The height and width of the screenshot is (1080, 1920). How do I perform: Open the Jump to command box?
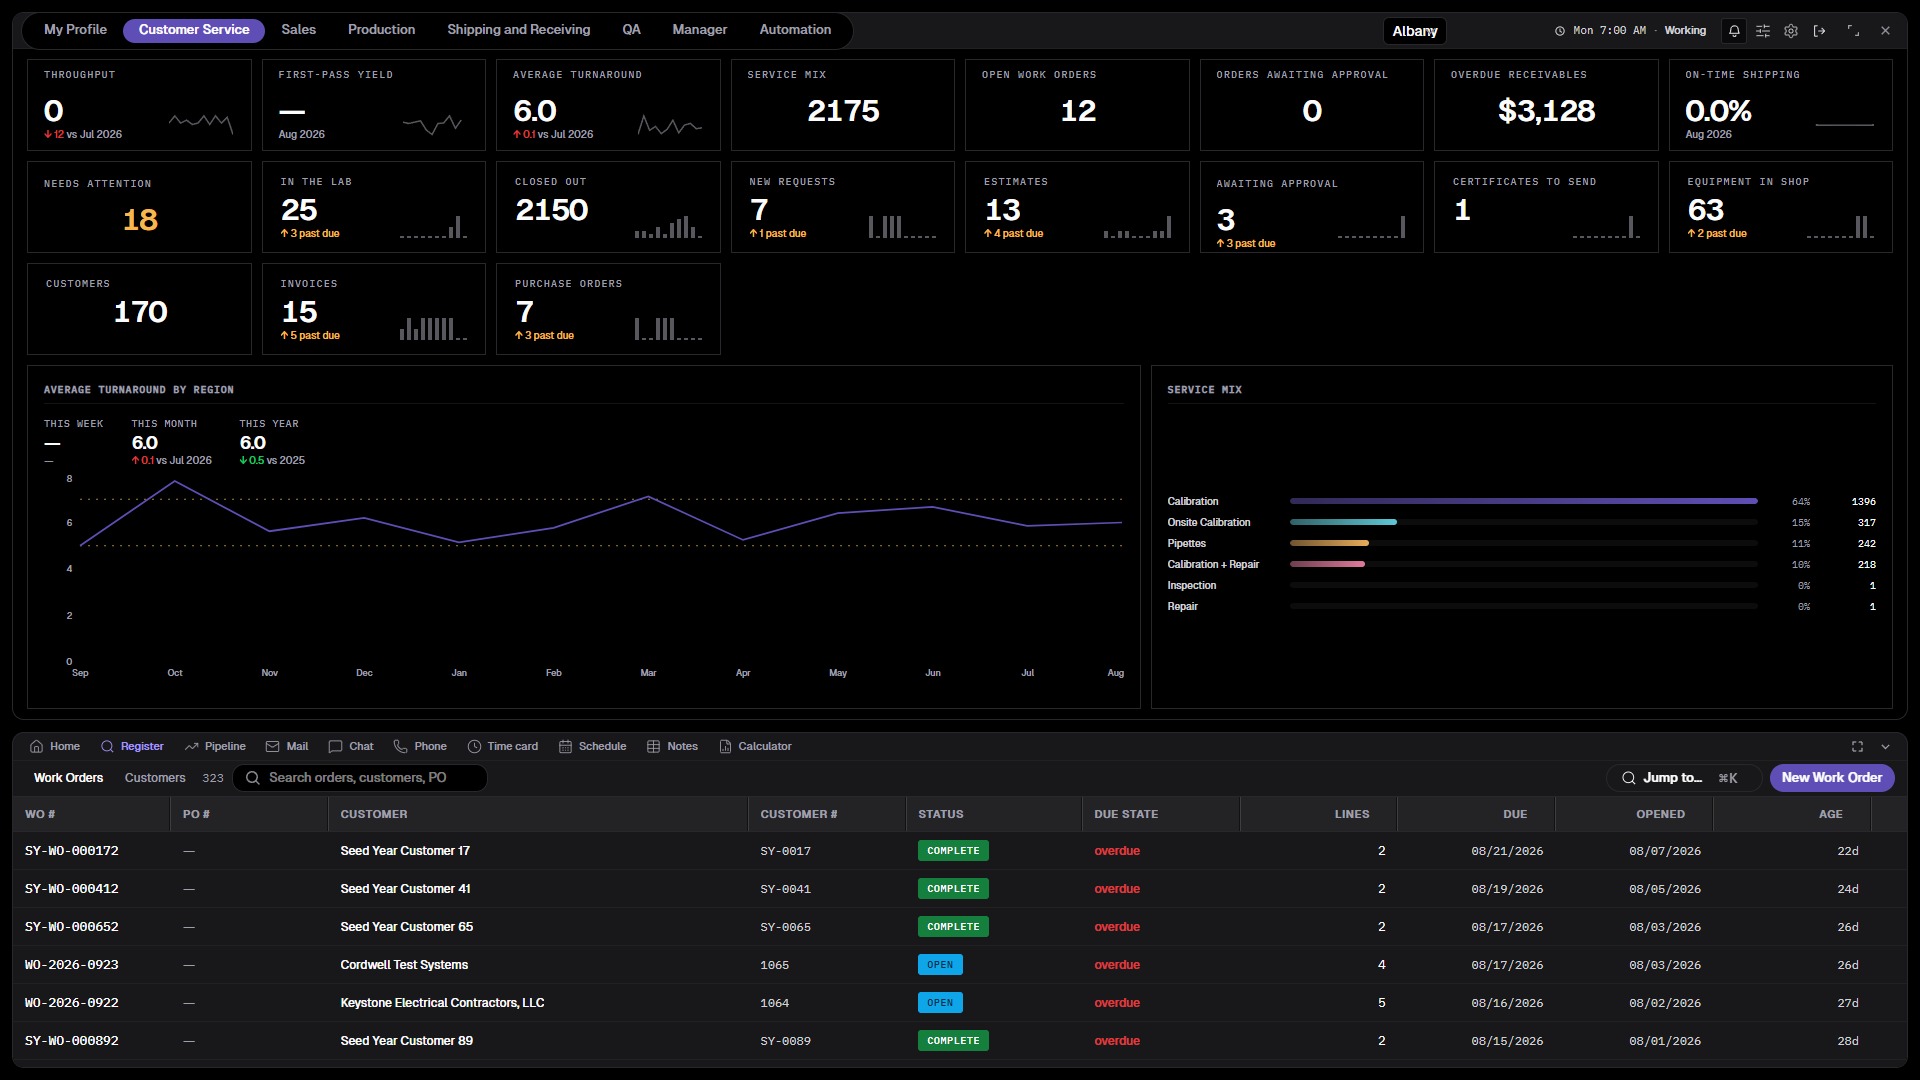(1683, 778)
